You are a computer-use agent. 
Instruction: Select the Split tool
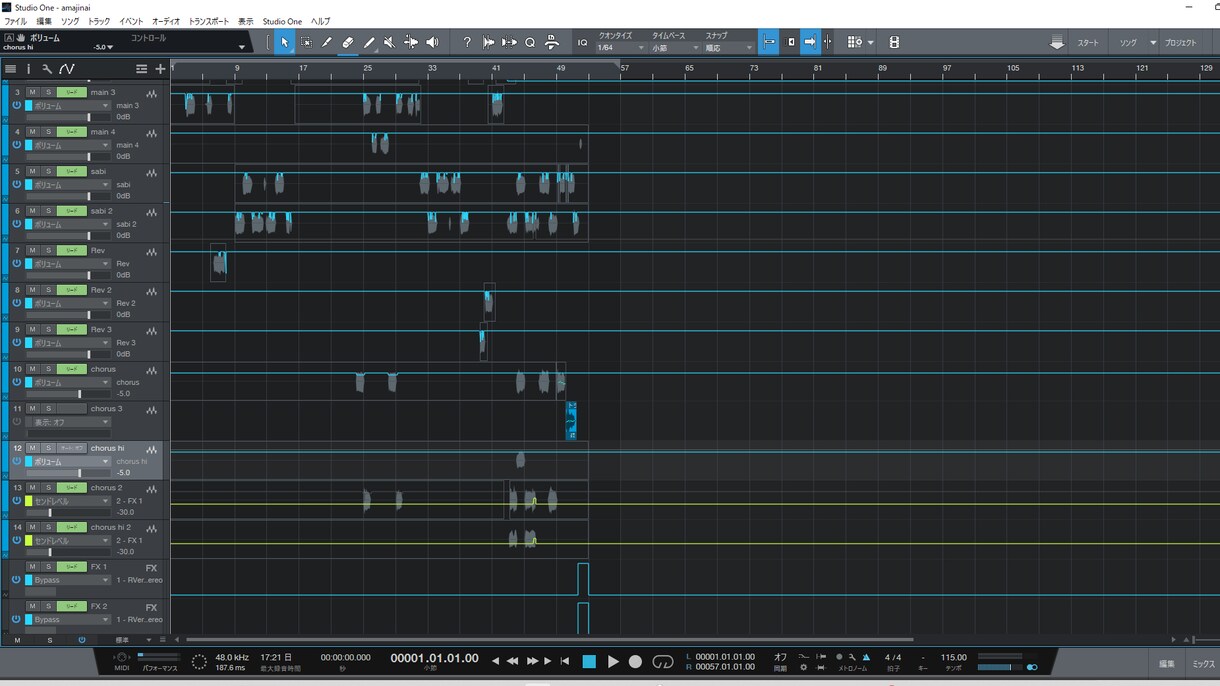point(327,42)
